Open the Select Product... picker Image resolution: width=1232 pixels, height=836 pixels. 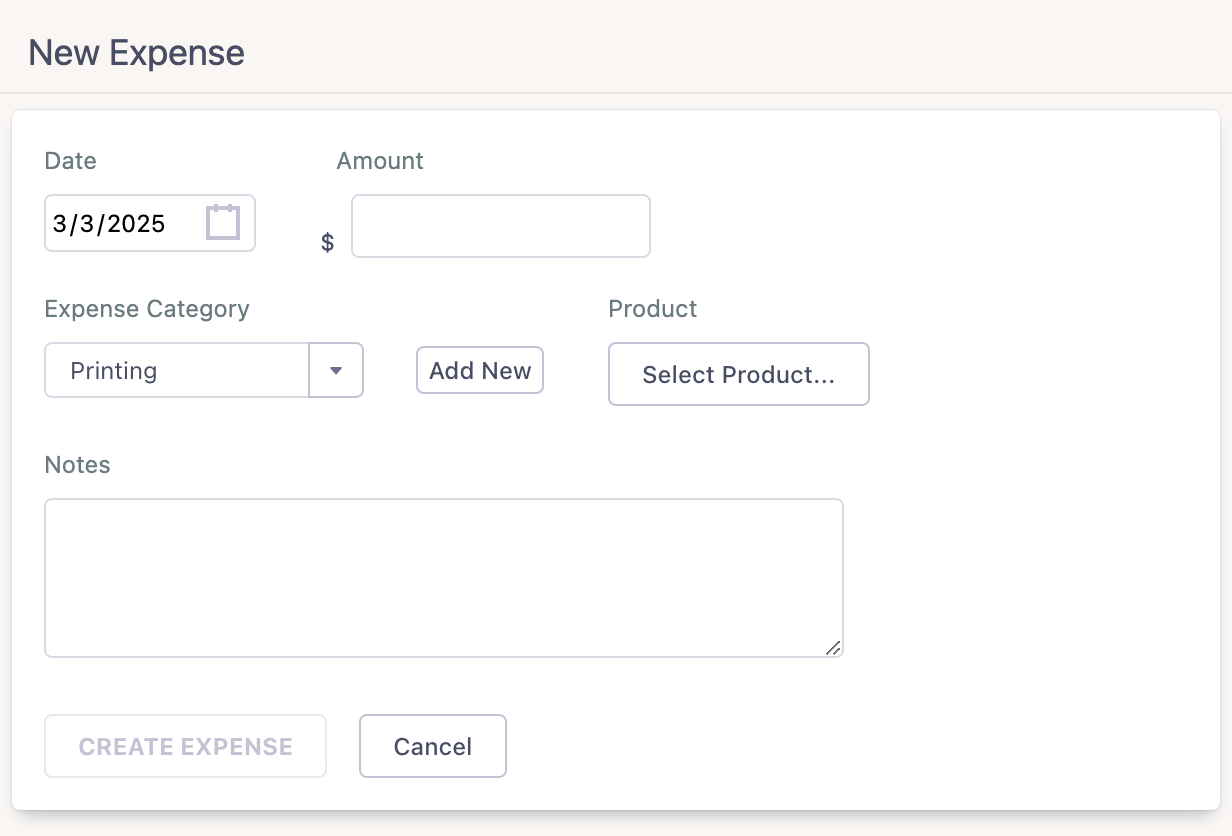[738, 375]
